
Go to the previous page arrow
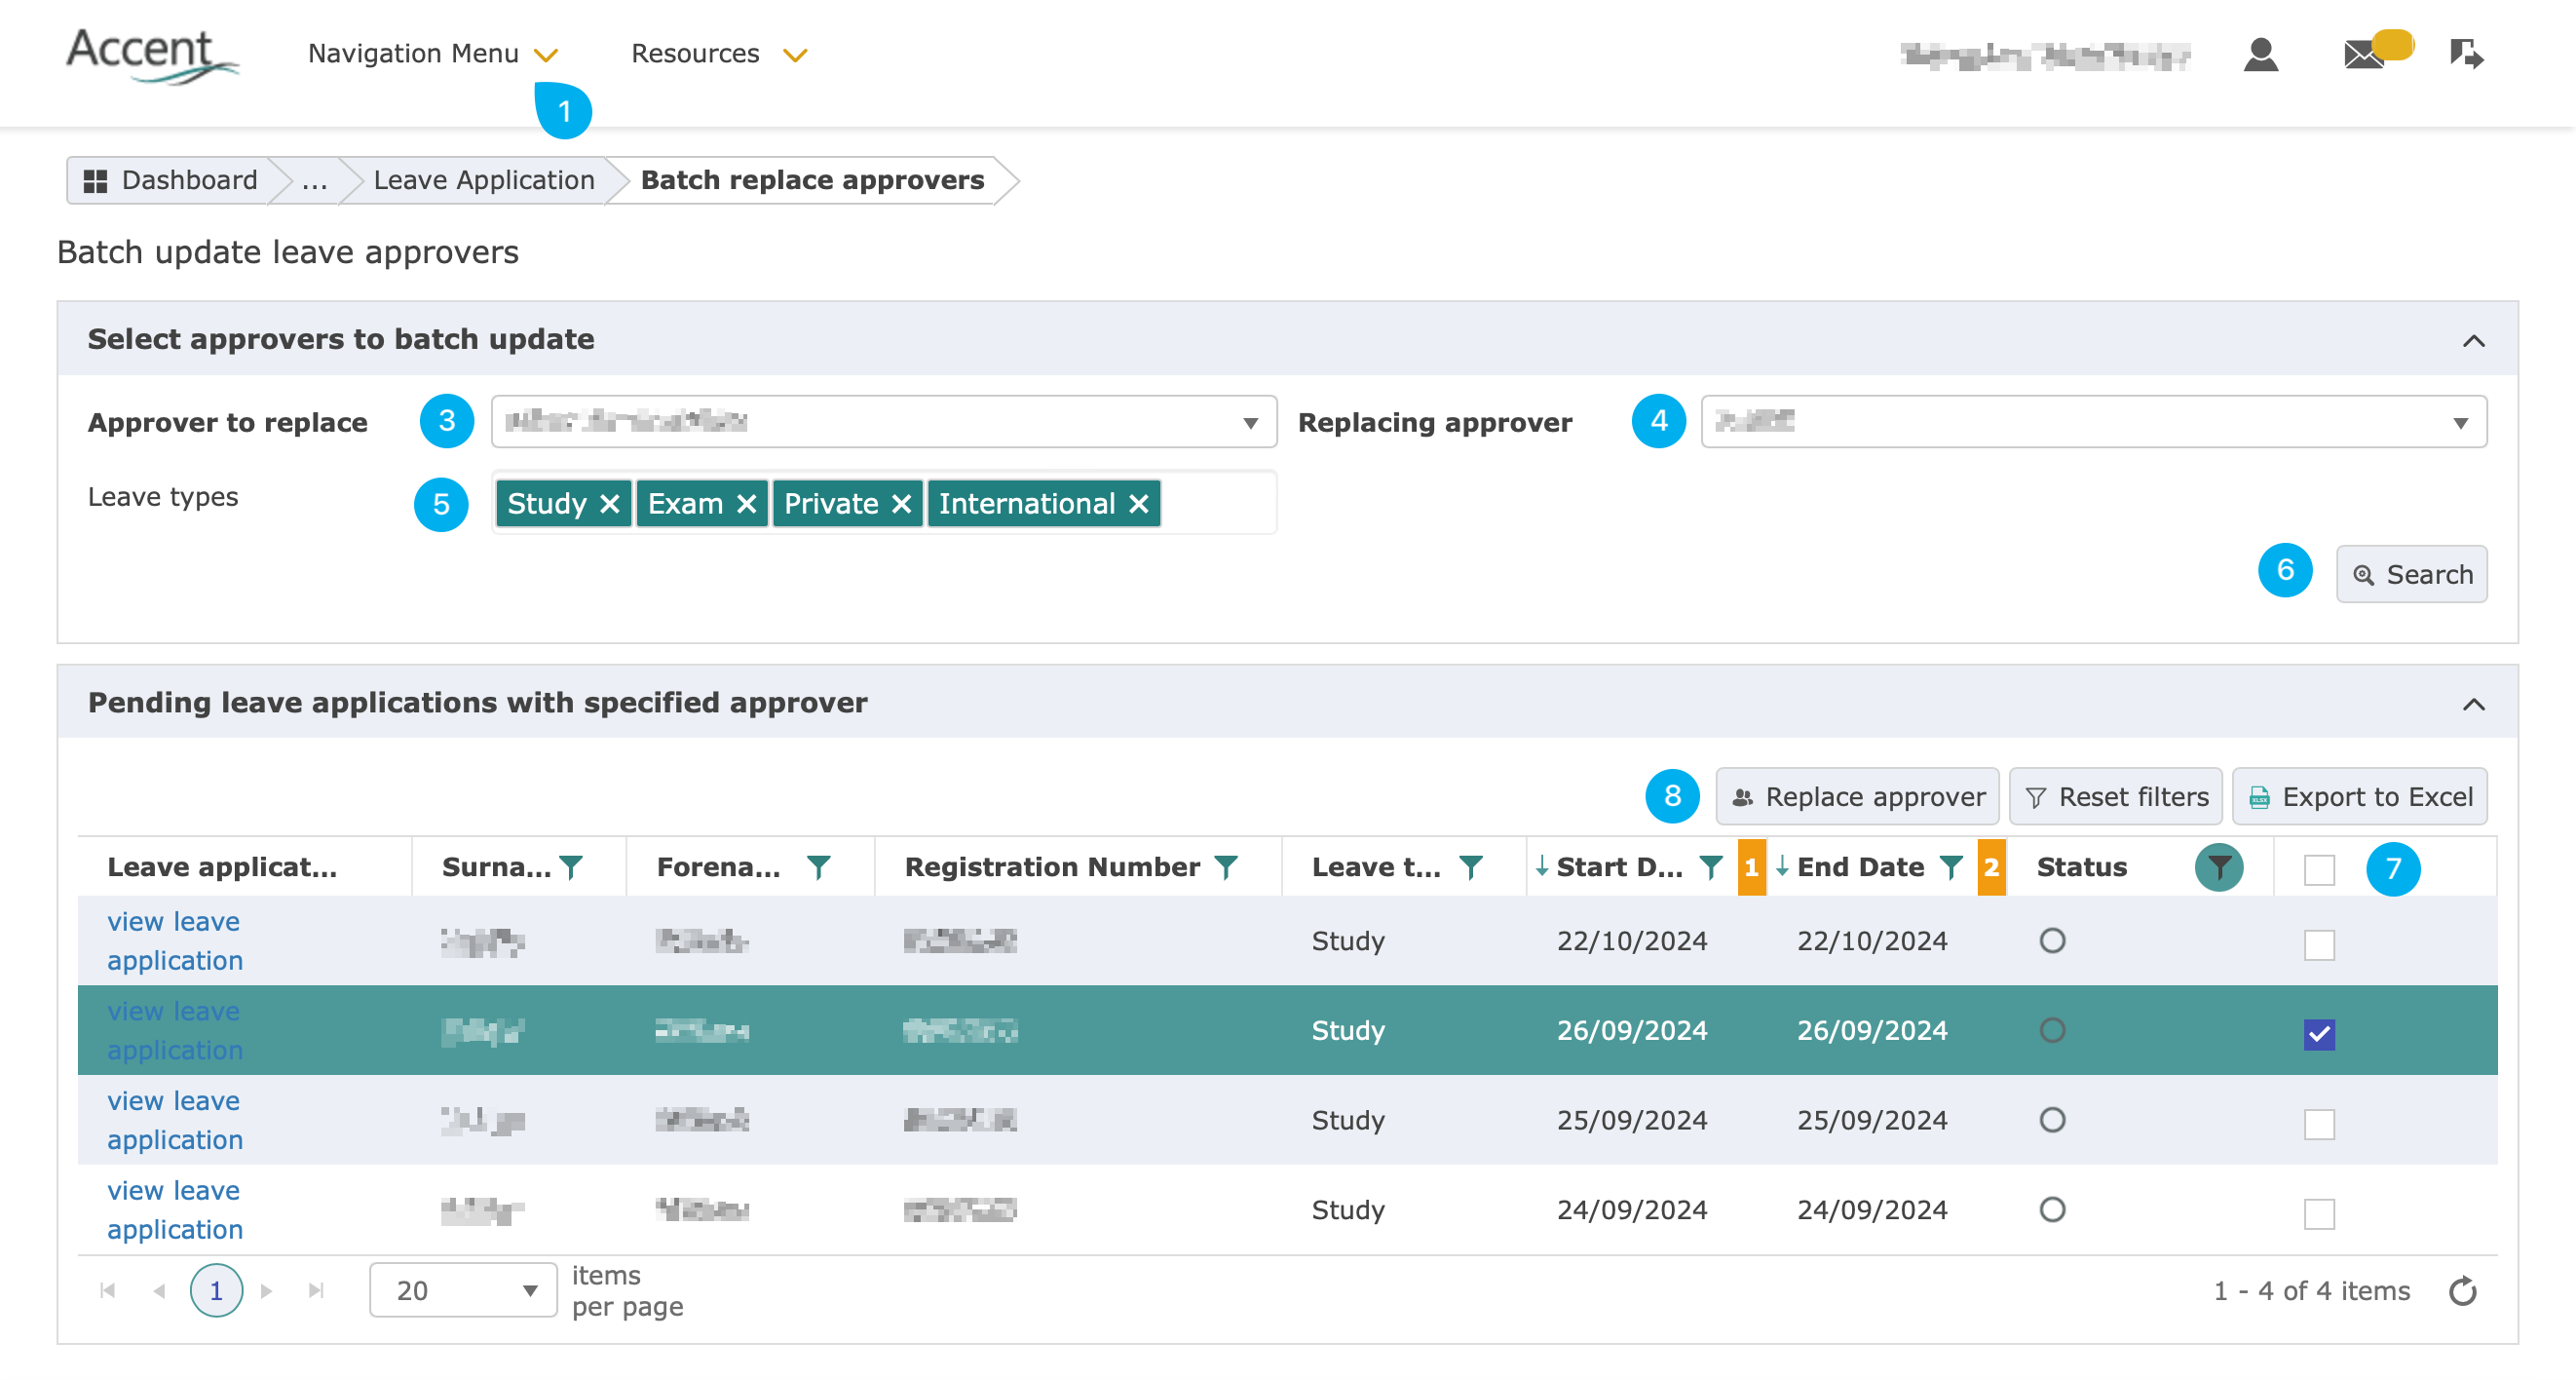[x=159, y=1291]
